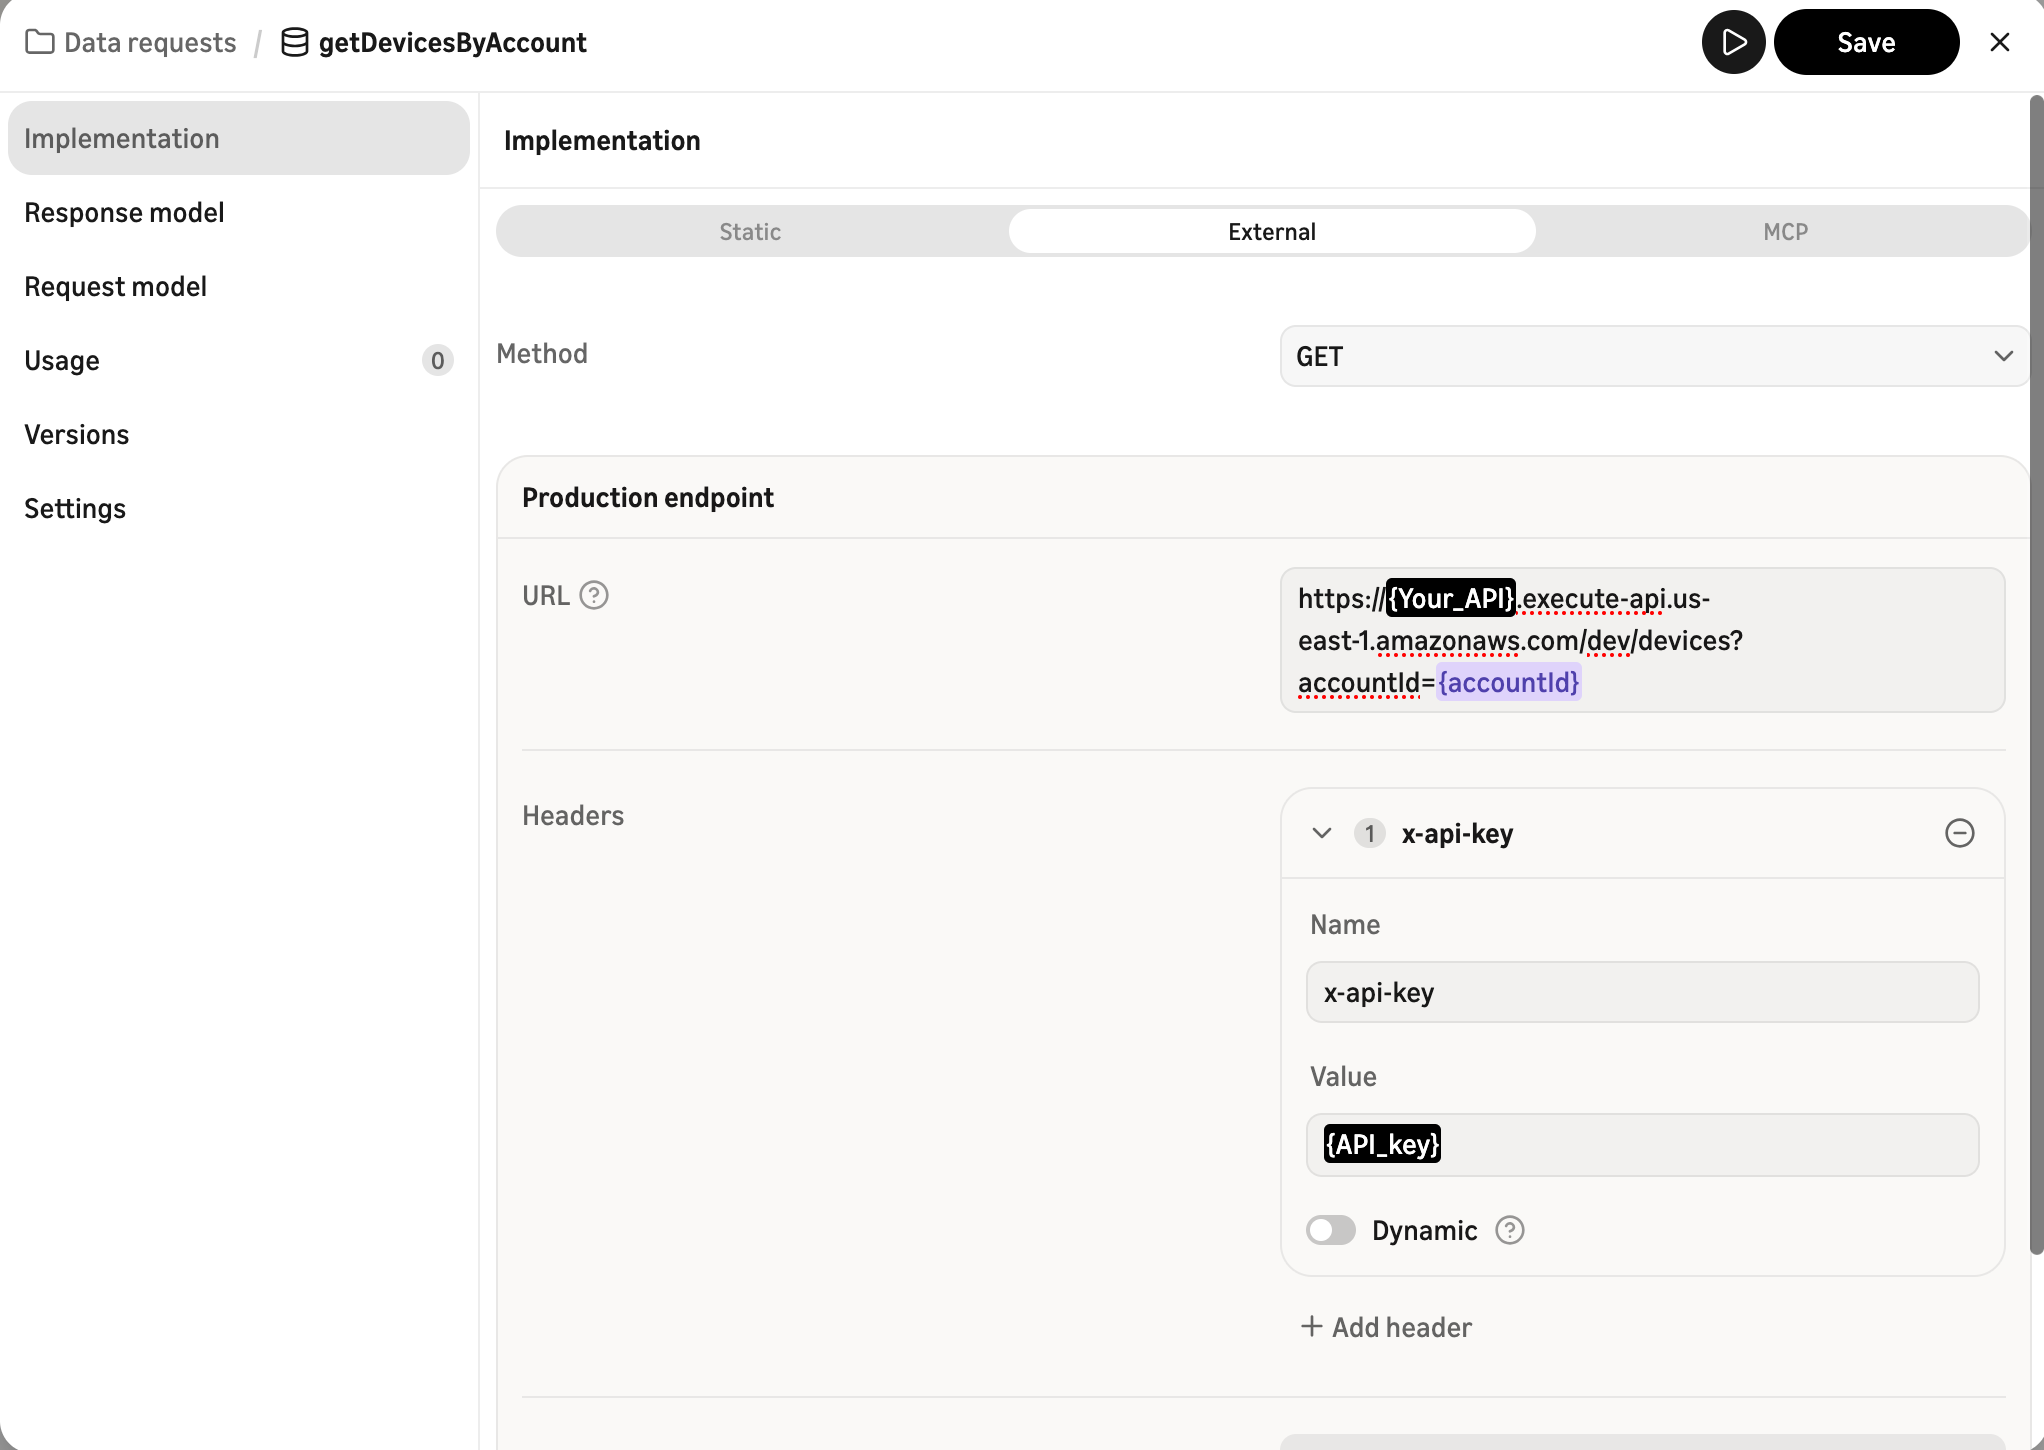Viewport: 2044px width, 1450px height.
Task: Run the data request with play button
Action: point(1733,42)
